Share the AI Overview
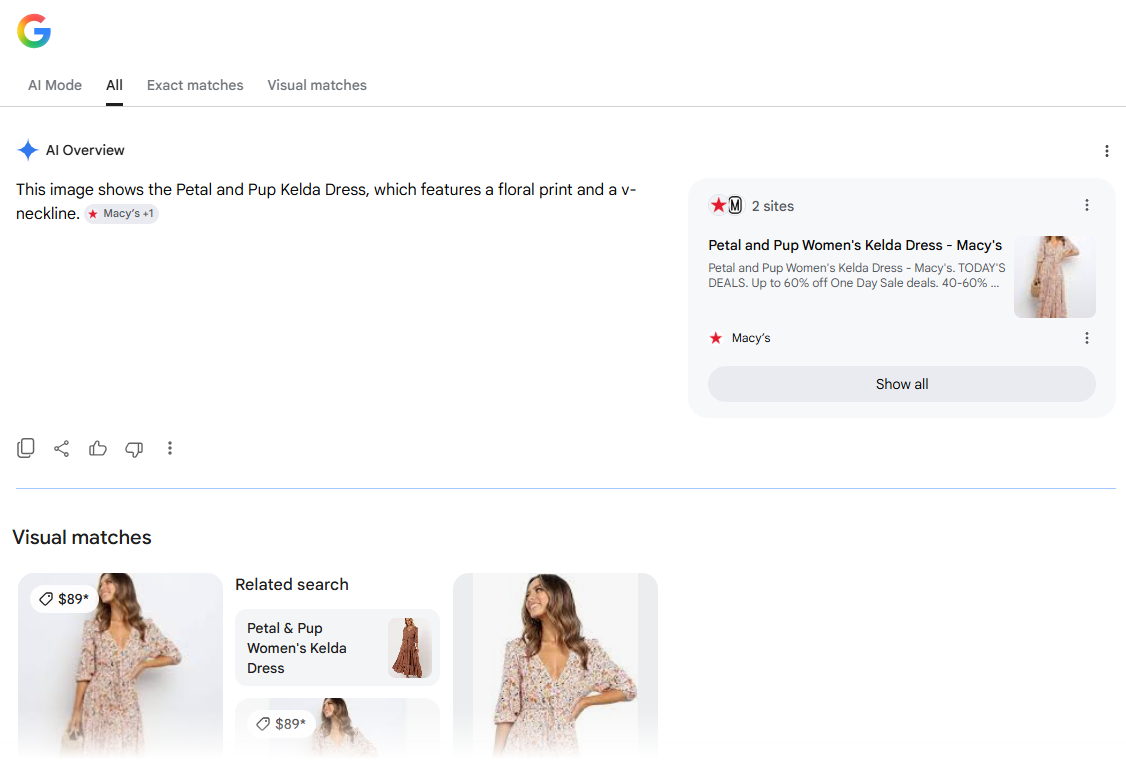This screenshot has height=764, width=1126. (x=62, y=448)
